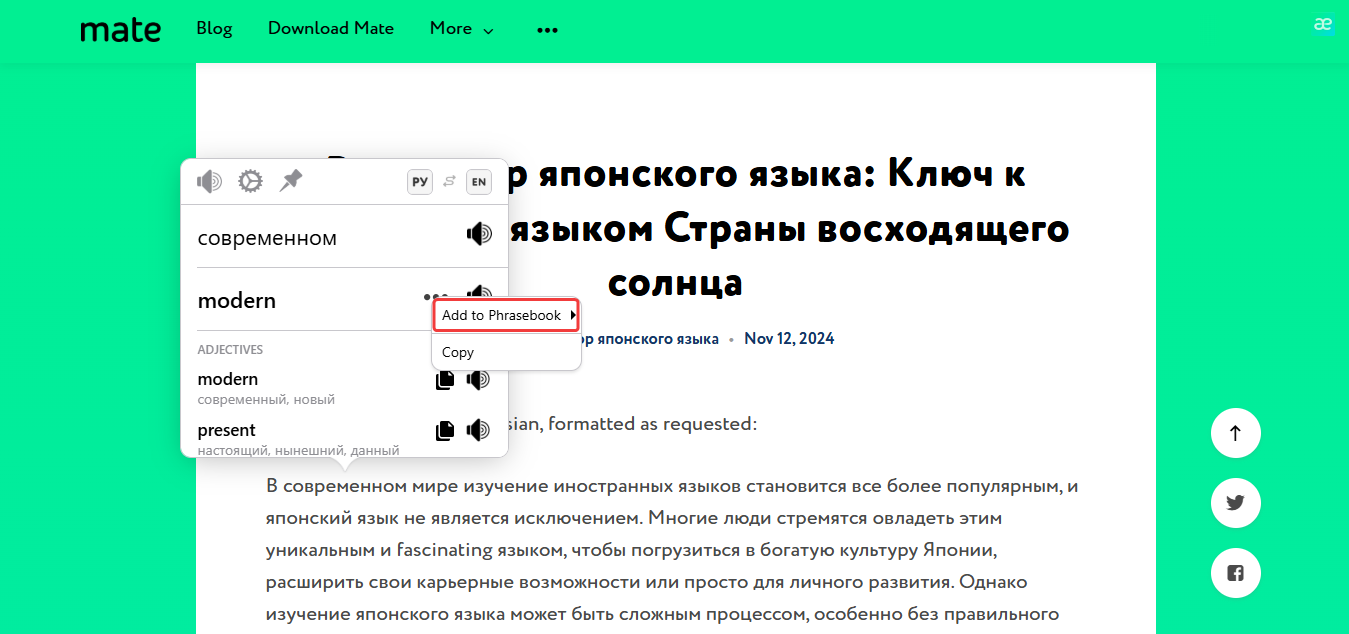Expand the More dropdown in navigation
The height and width of the screenshot is (634, 1349).
[x=461, y=29]
